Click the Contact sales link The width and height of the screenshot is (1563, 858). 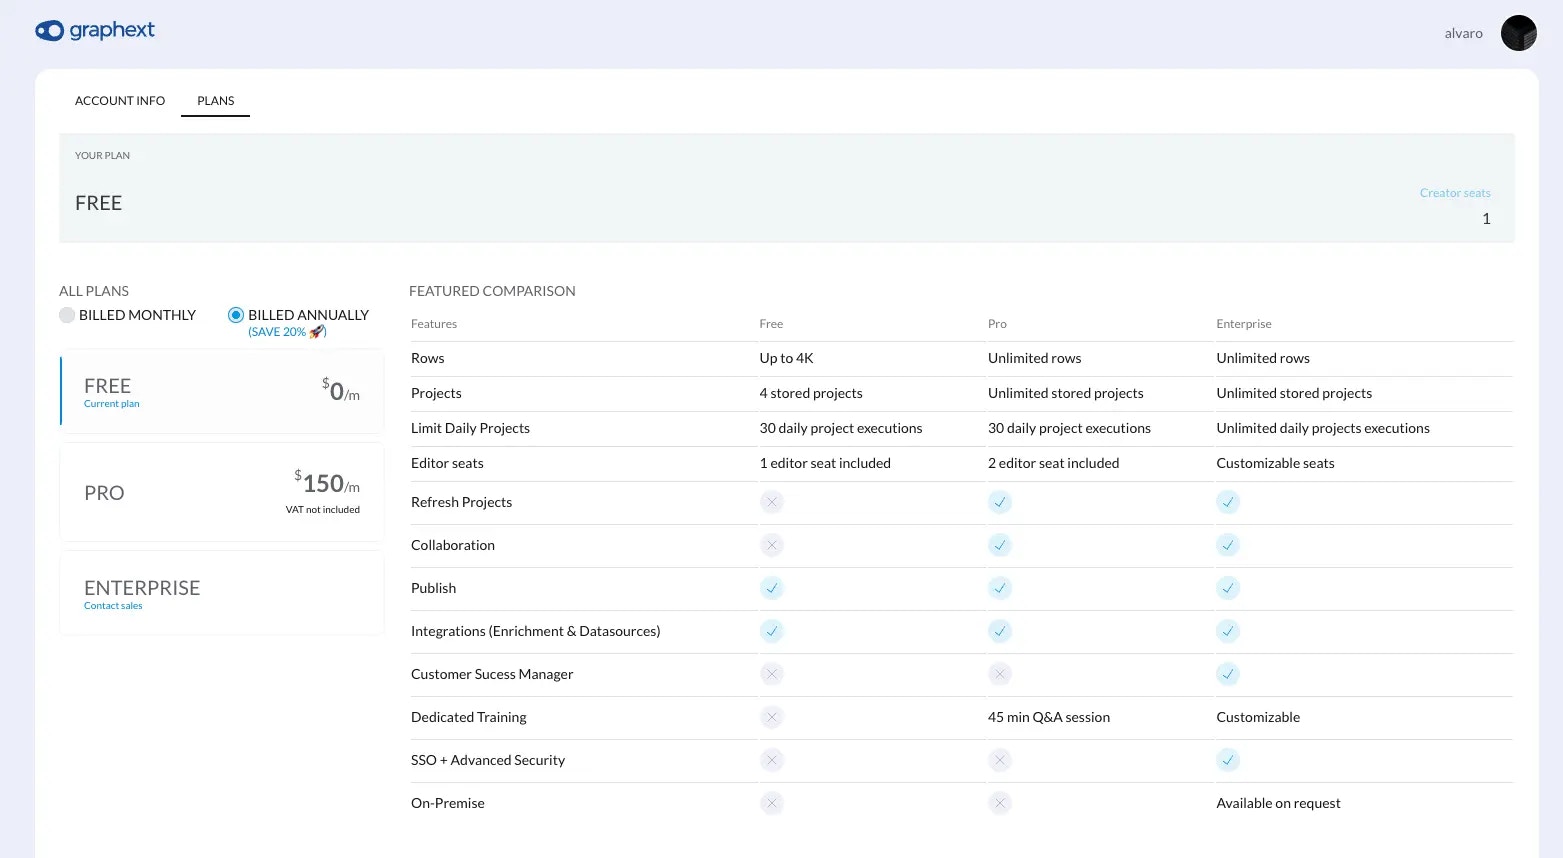tap(113, 605)
